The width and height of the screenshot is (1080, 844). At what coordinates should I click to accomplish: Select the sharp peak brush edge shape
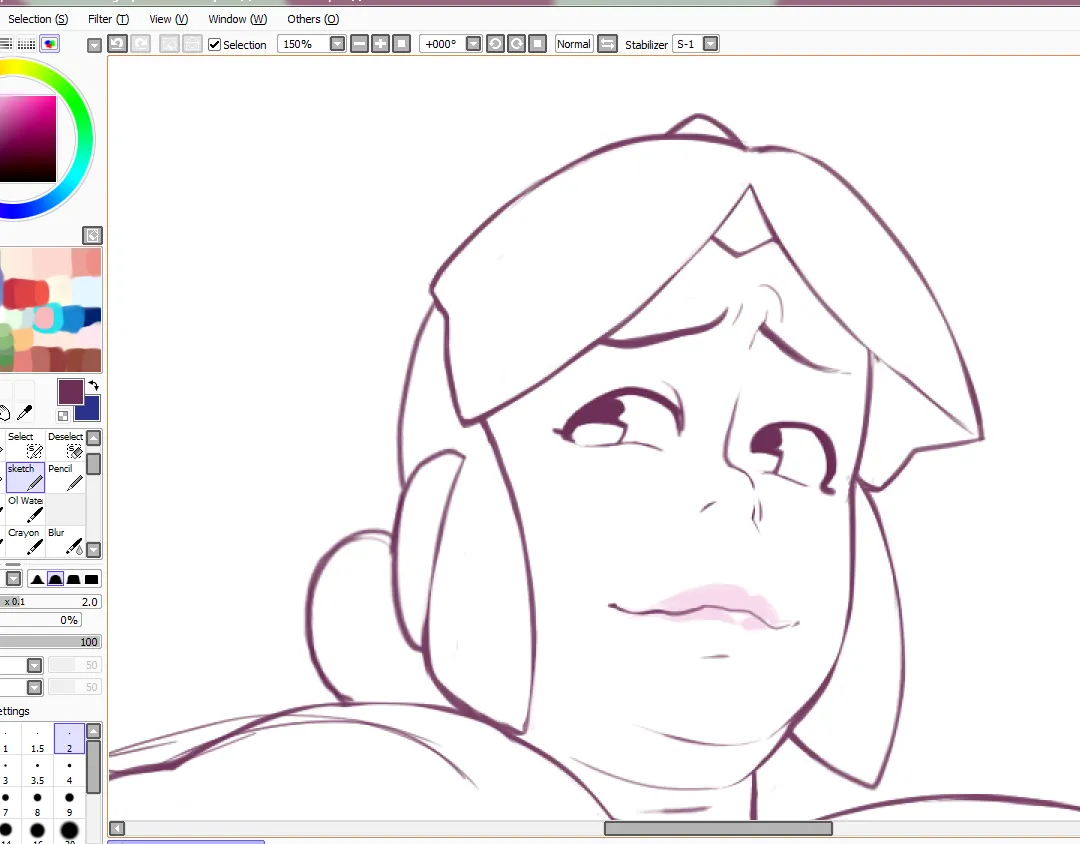(x=37, y=579)
